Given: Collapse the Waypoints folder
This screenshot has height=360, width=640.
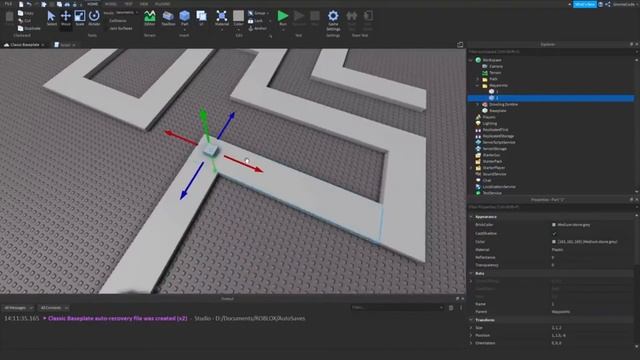Looking at the screenshot, I should point(478,85).
